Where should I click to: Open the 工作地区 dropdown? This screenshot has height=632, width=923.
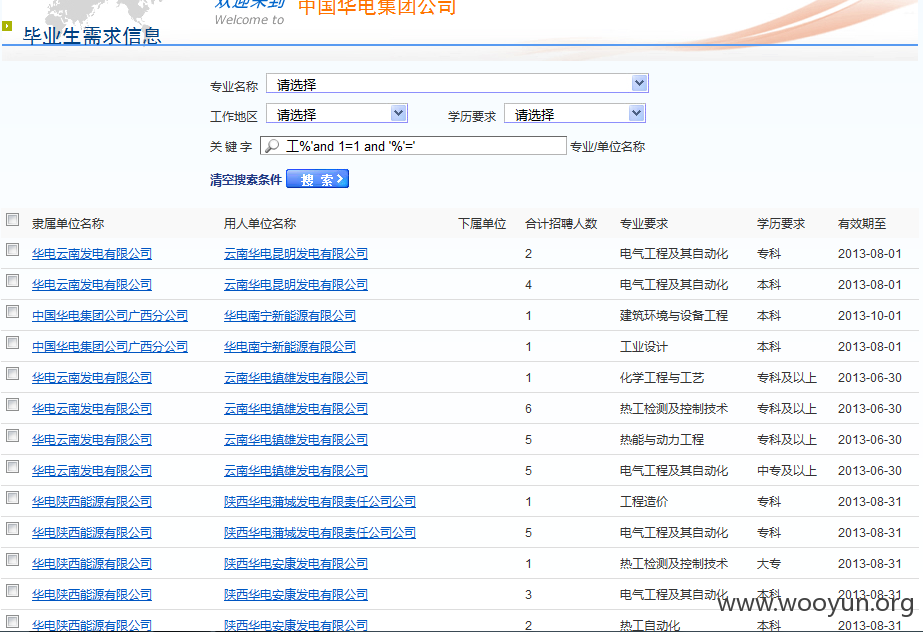(337, 114)
